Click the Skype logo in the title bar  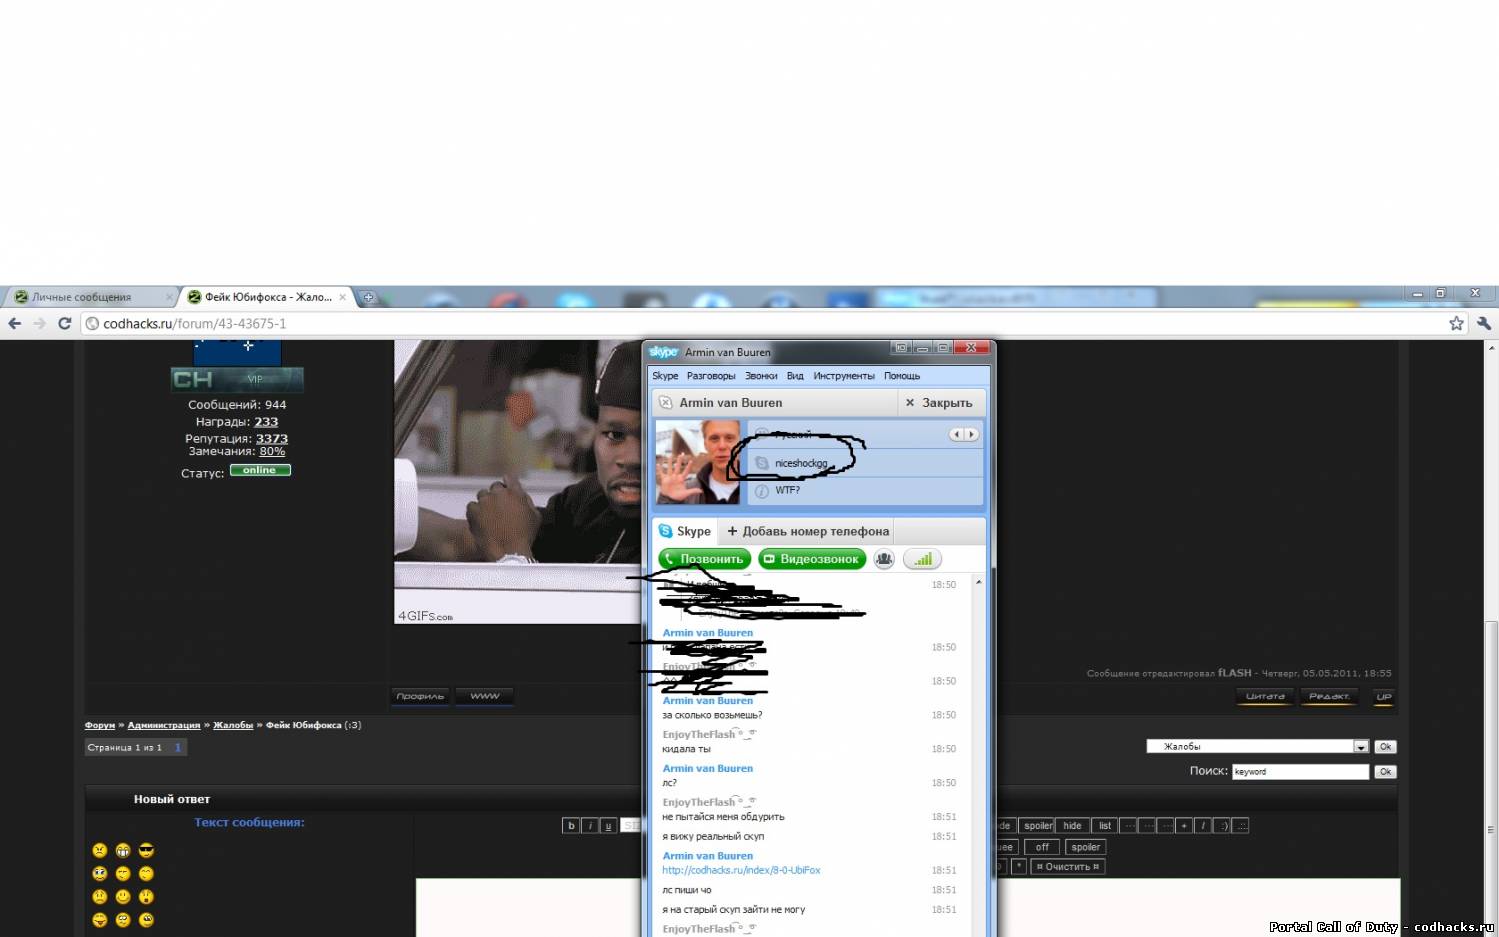tap(663, 352)
